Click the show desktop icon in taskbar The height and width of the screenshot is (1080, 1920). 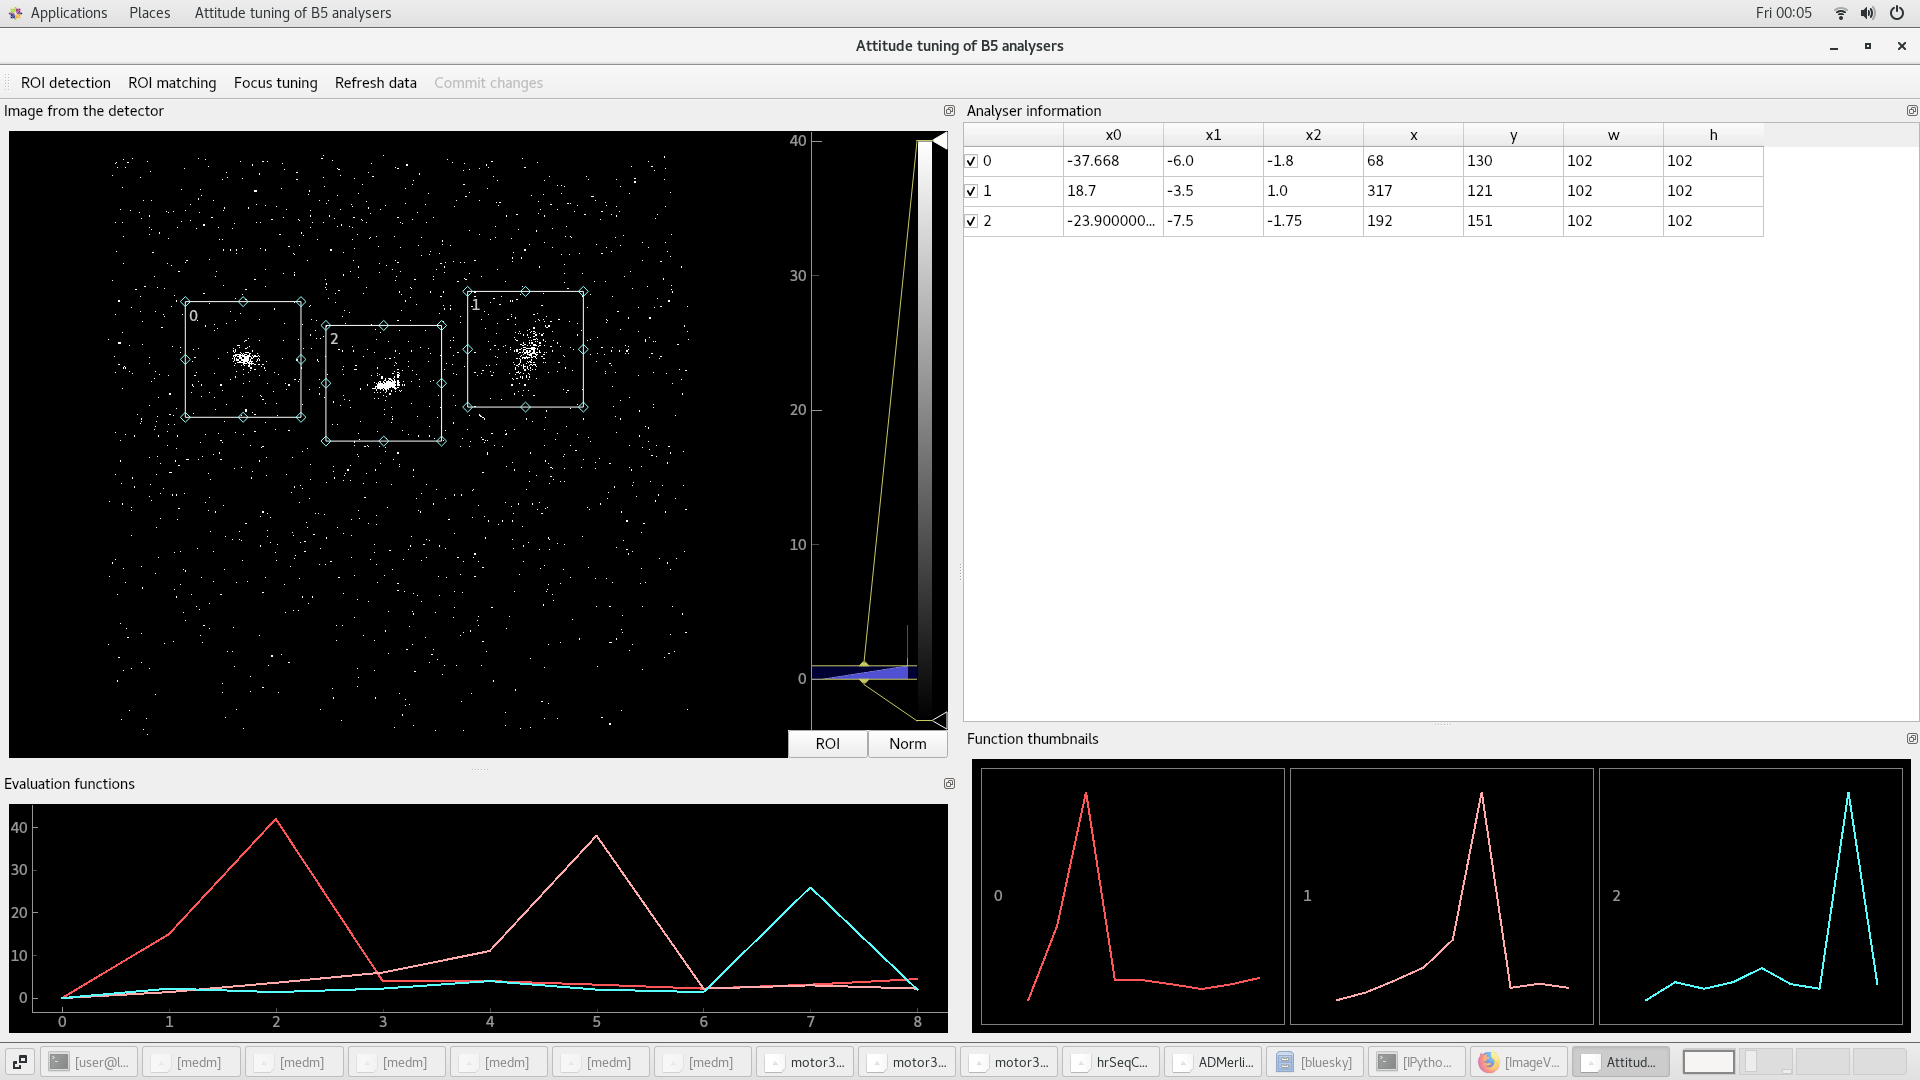click(20, 1062)
